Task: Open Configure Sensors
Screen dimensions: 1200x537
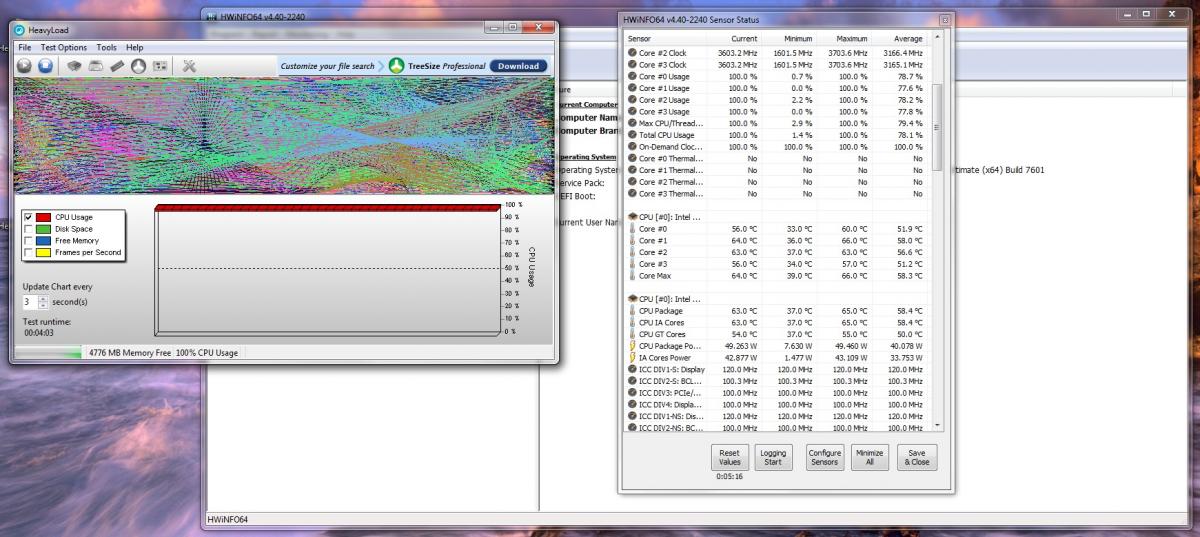Action: (x=825, y=457)
